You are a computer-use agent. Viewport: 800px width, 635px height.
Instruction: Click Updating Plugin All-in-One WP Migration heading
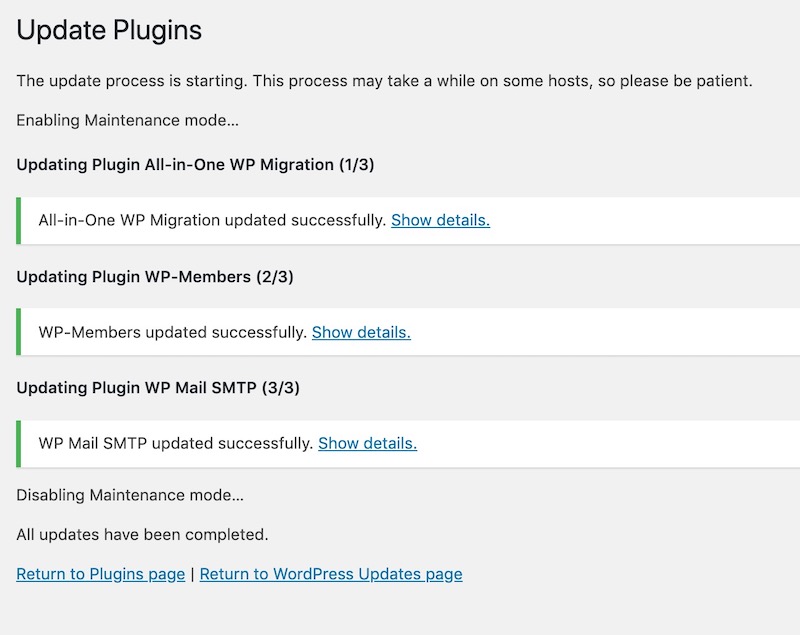(195, 165)
